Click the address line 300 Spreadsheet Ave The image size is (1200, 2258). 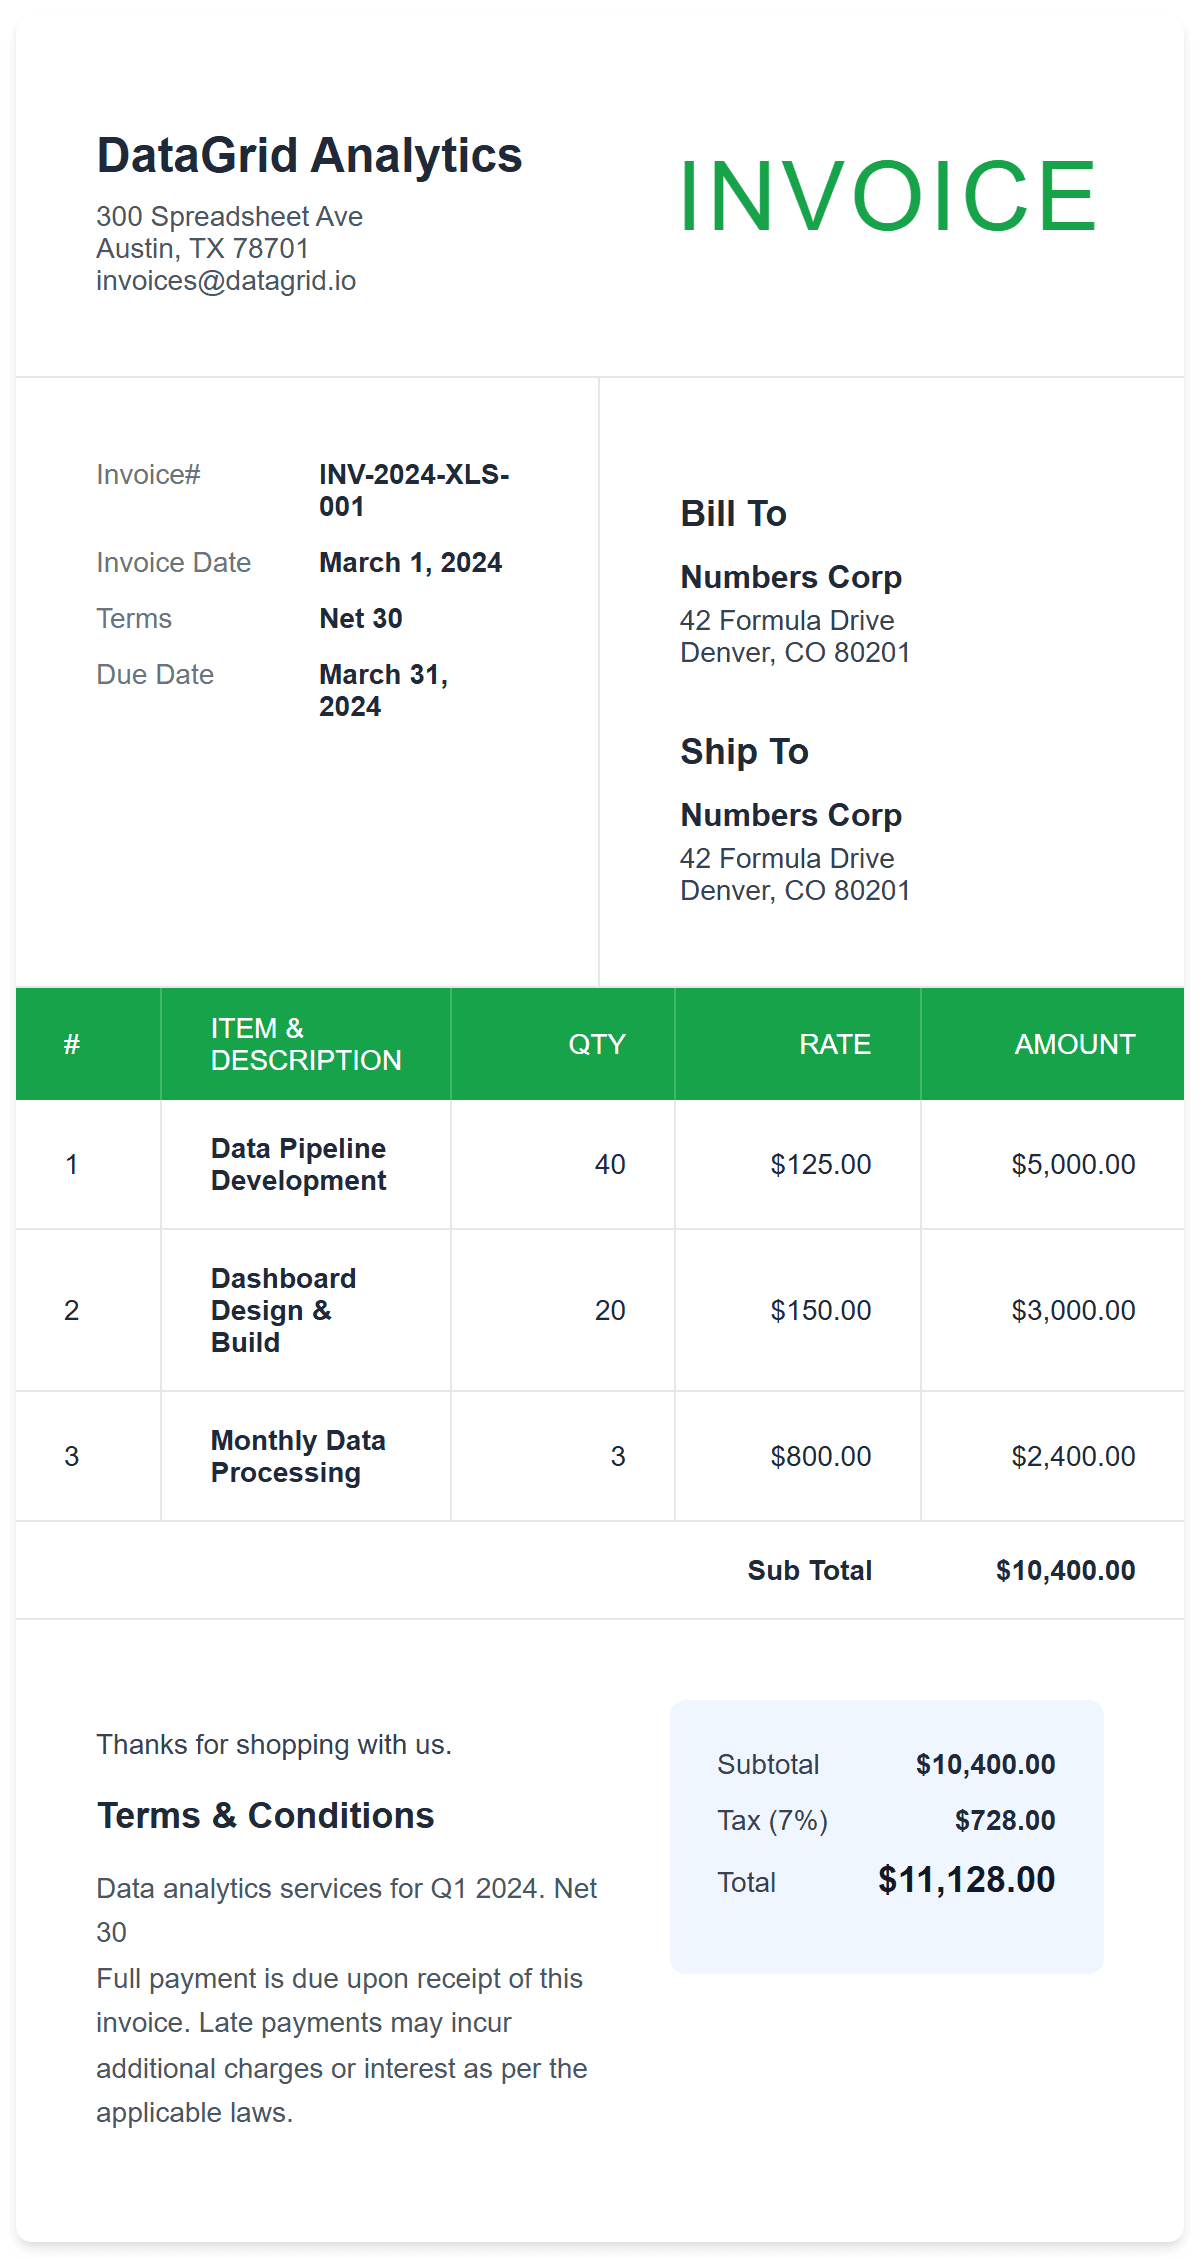[x=229, y=217]
